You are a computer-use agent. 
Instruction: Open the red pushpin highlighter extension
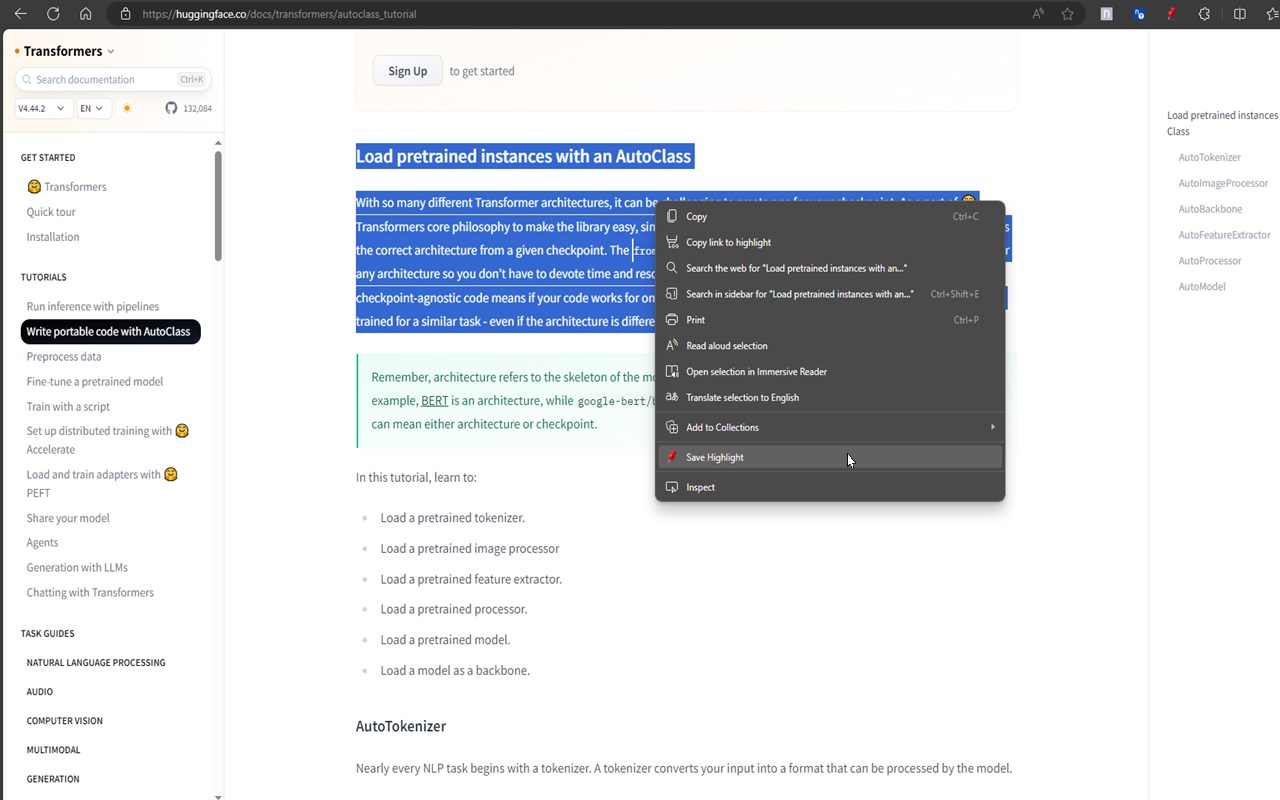click(1171, 14)
